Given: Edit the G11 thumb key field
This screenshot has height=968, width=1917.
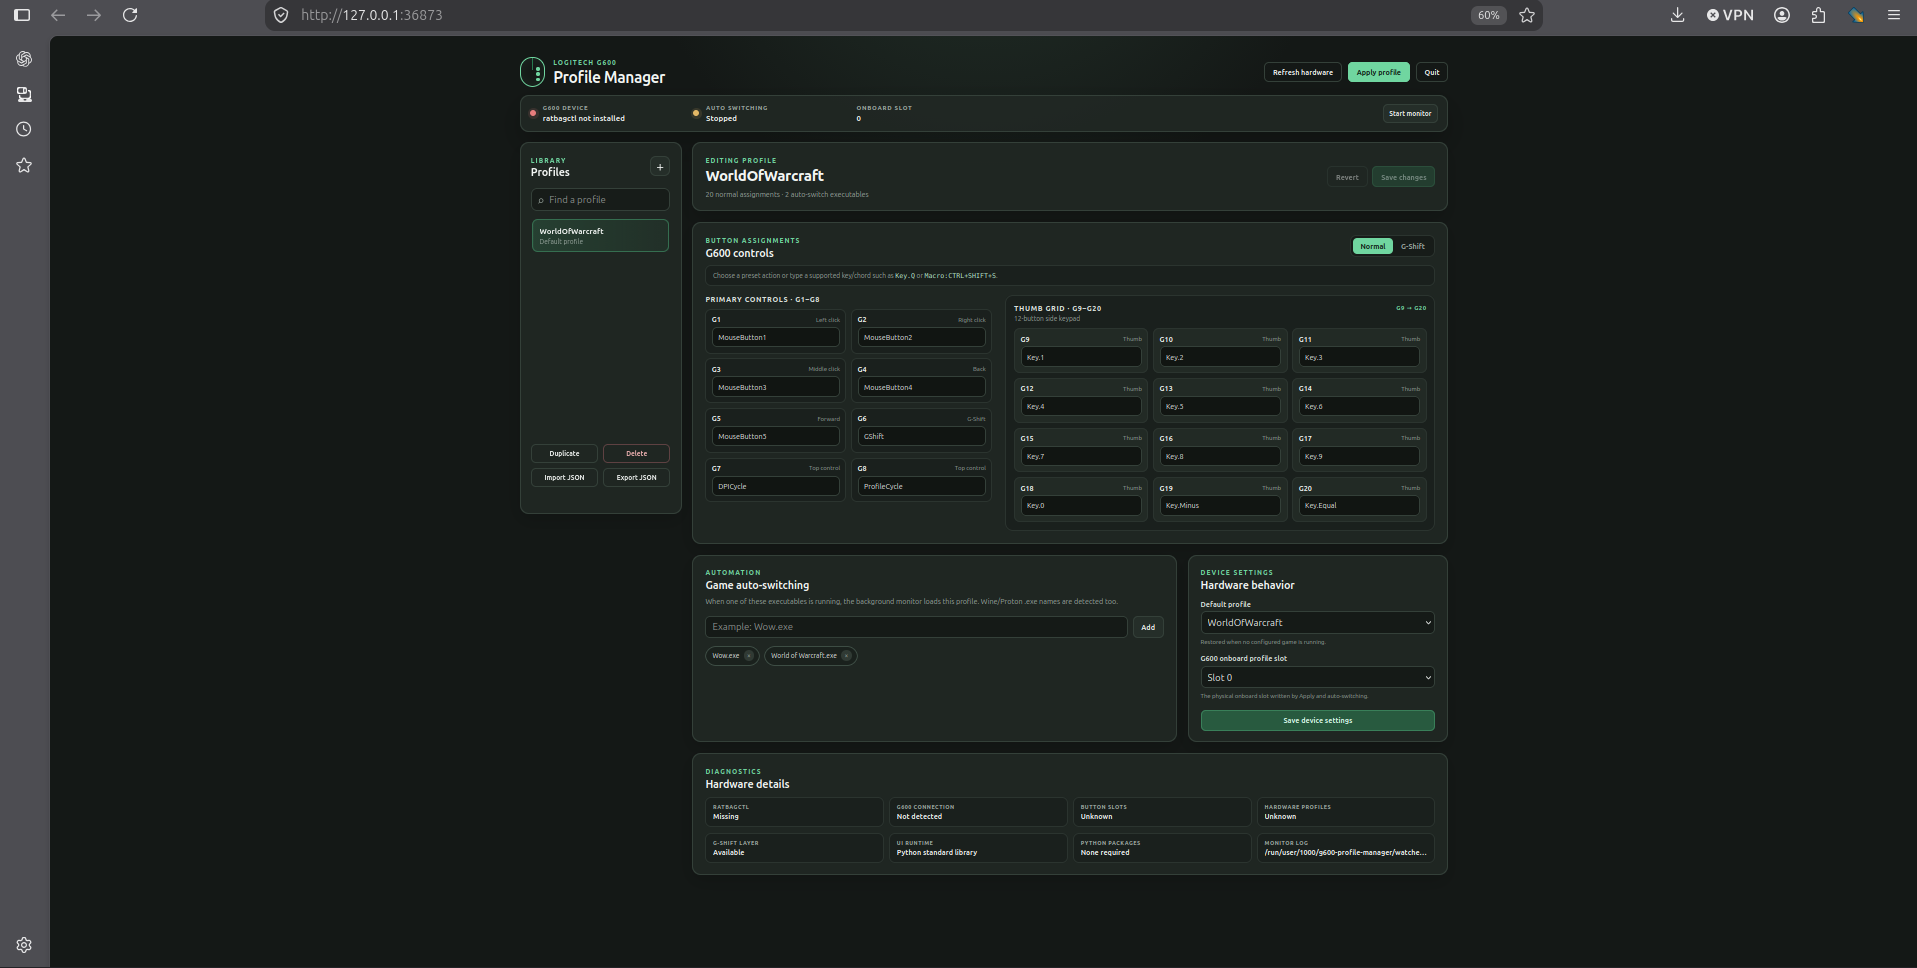Looking at the screenshot, I should click(x=1358, y=357).
